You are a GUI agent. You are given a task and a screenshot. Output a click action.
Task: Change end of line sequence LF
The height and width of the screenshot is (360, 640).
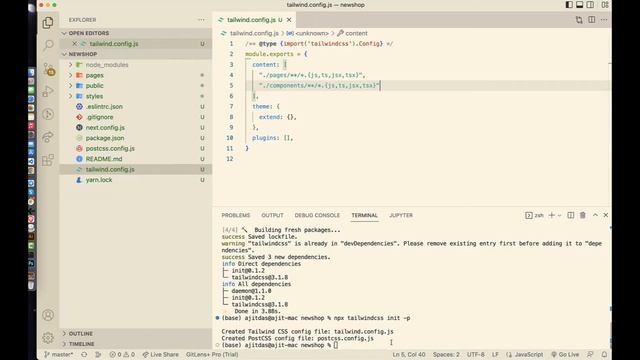pos(495,354)
